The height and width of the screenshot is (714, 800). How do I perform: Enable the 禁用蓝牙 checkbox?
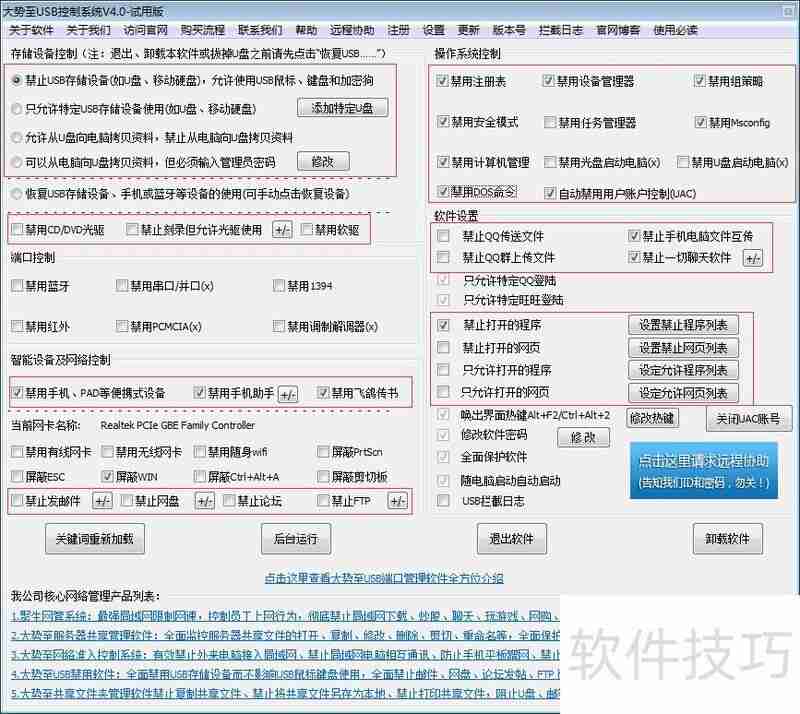click(x=16, y=285)
